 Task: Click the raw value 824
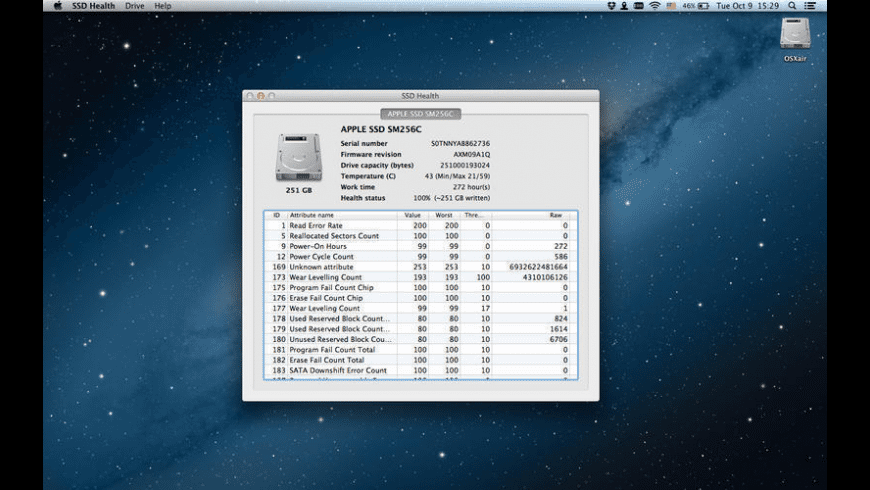tap(561, 319)
